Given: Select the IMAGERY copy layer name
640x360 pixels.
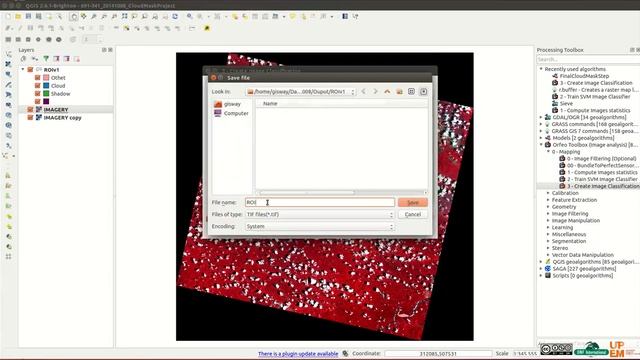Looking at the screenshot, I should point(62,118).
